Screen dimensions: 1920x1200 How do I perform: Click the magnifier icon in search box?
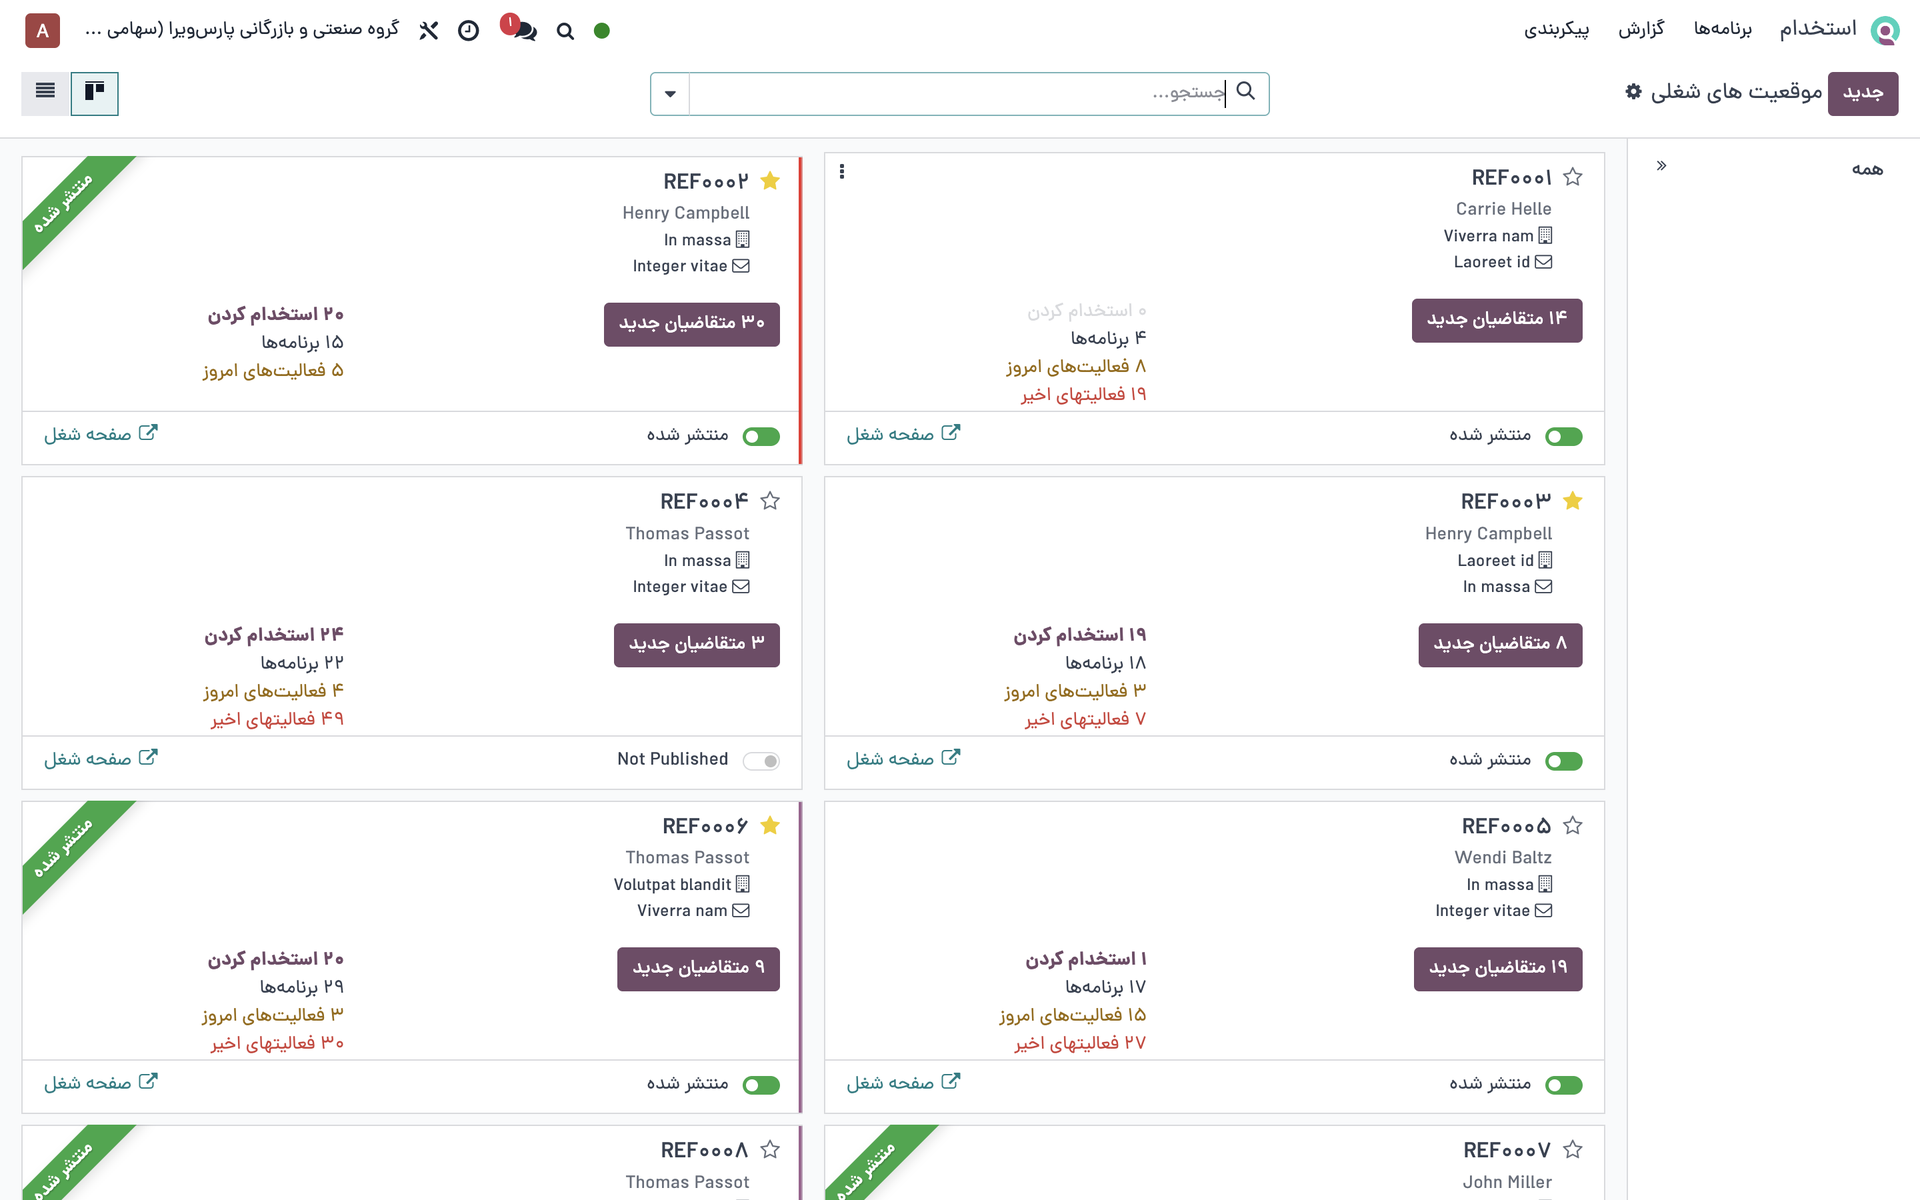tap(1245, 92)
